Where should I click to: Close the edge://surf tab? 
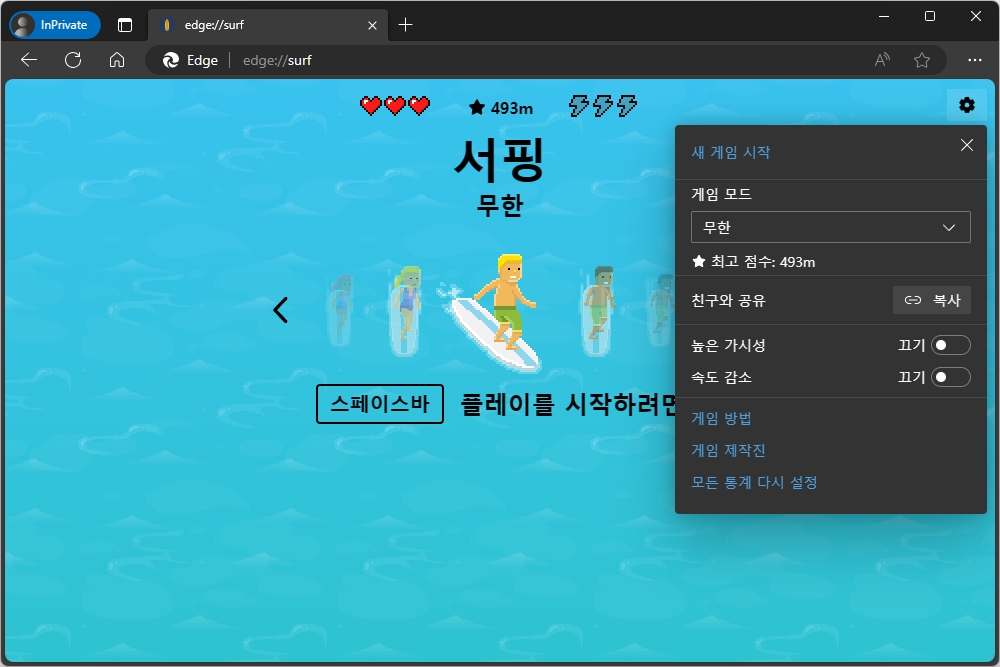click(x=372, y=26)
